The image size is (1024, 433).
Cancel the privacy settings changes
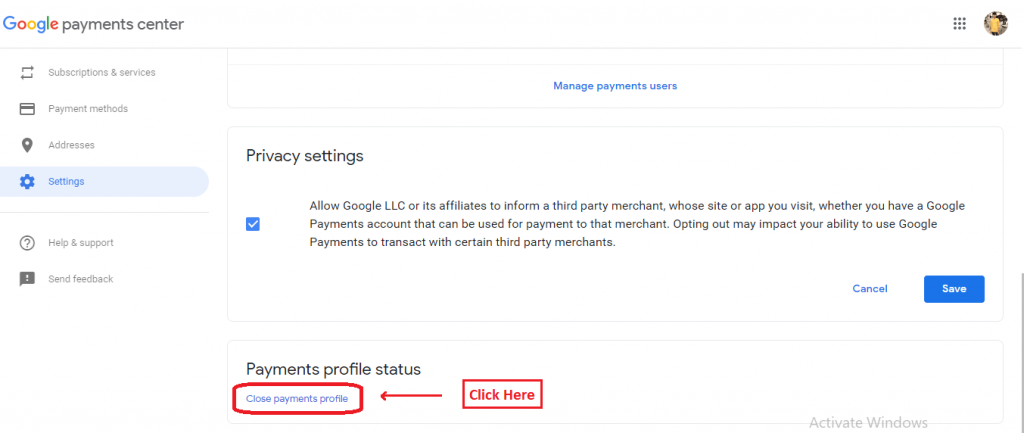click(x=870, y=289)
